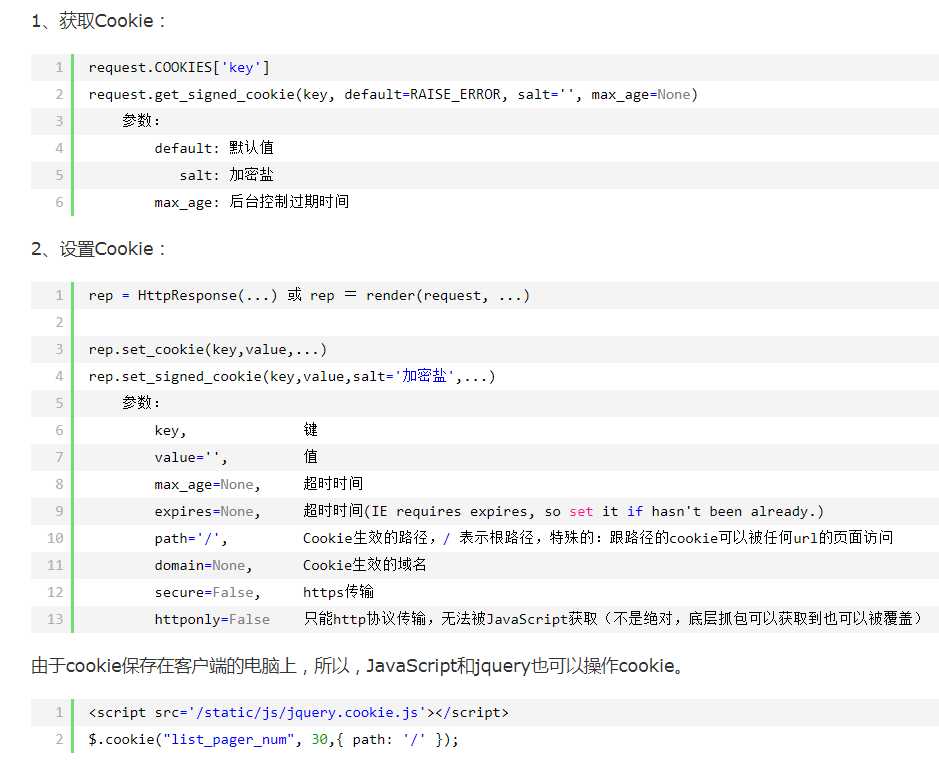Click the domain=None parameter row

tap(290, 565)
